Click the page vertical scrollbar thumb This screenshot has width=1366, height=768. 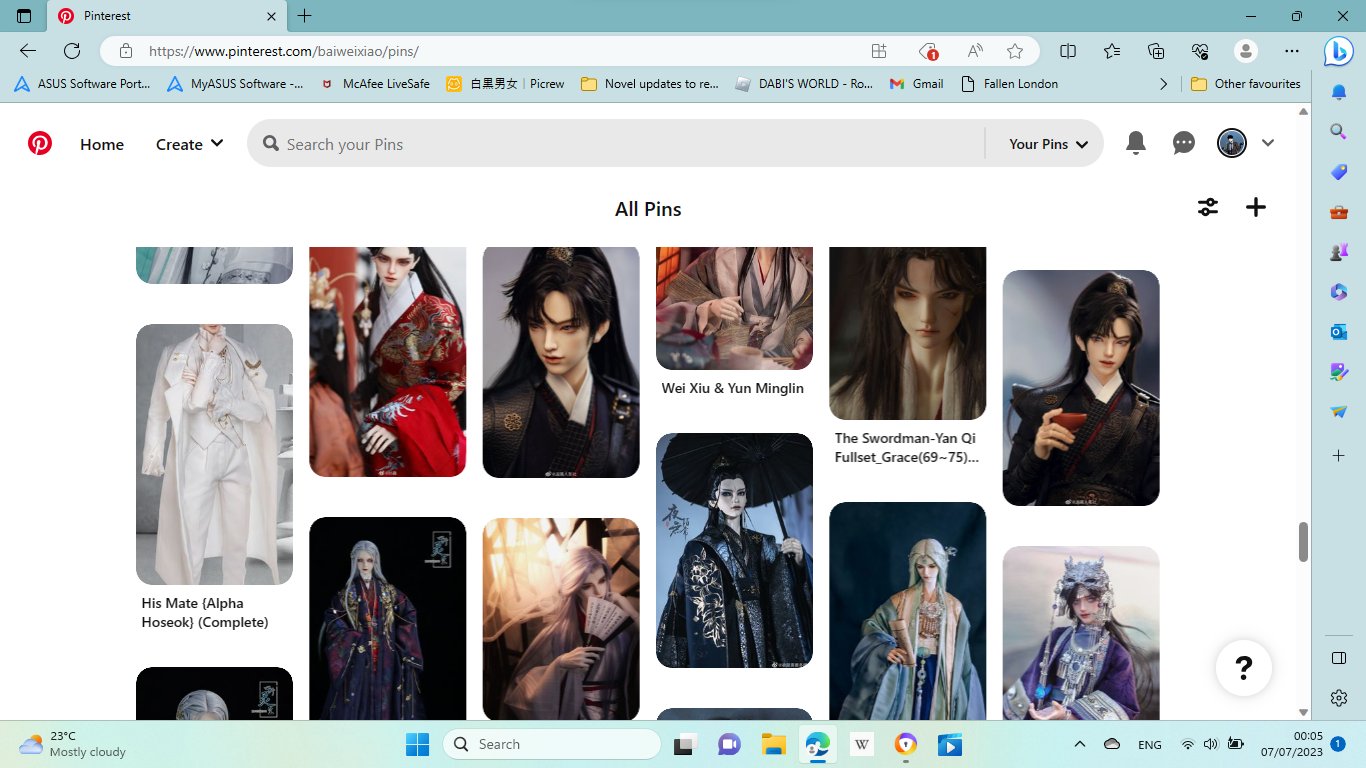tap(1303, 541)
